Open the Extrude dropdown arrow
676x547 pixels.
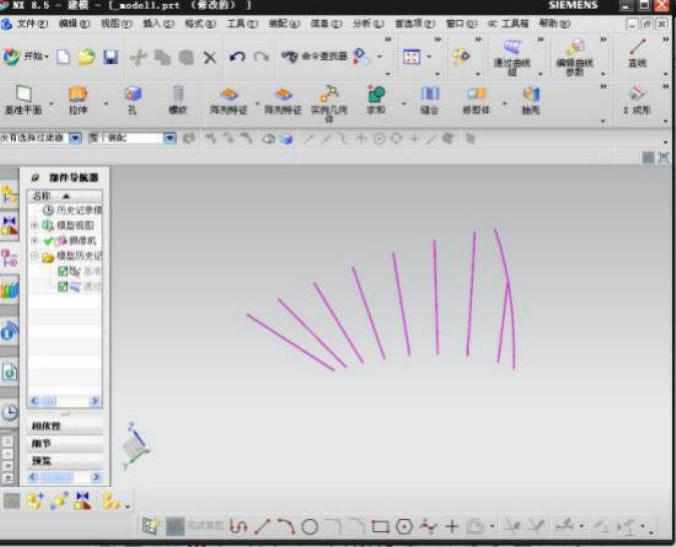point(106,104)
